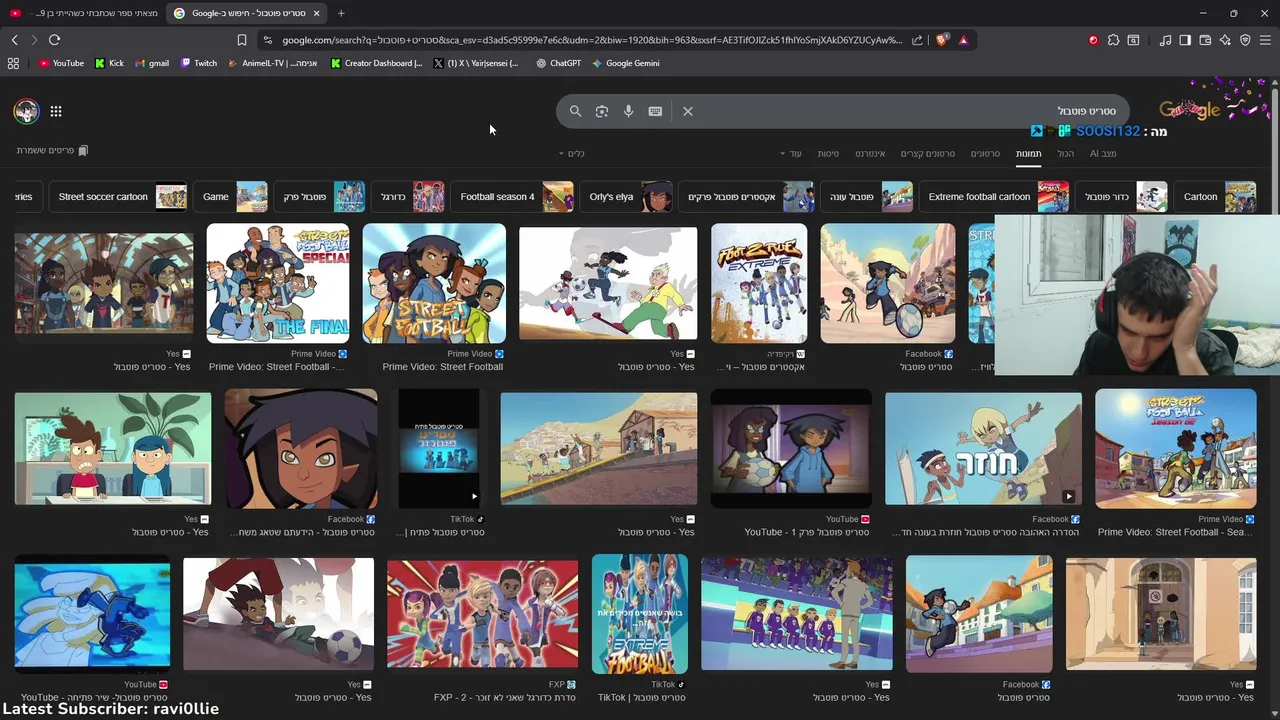Open the music playlist icon
The height and width of the screenshot is (720, 1280).
coord(1165,40)
